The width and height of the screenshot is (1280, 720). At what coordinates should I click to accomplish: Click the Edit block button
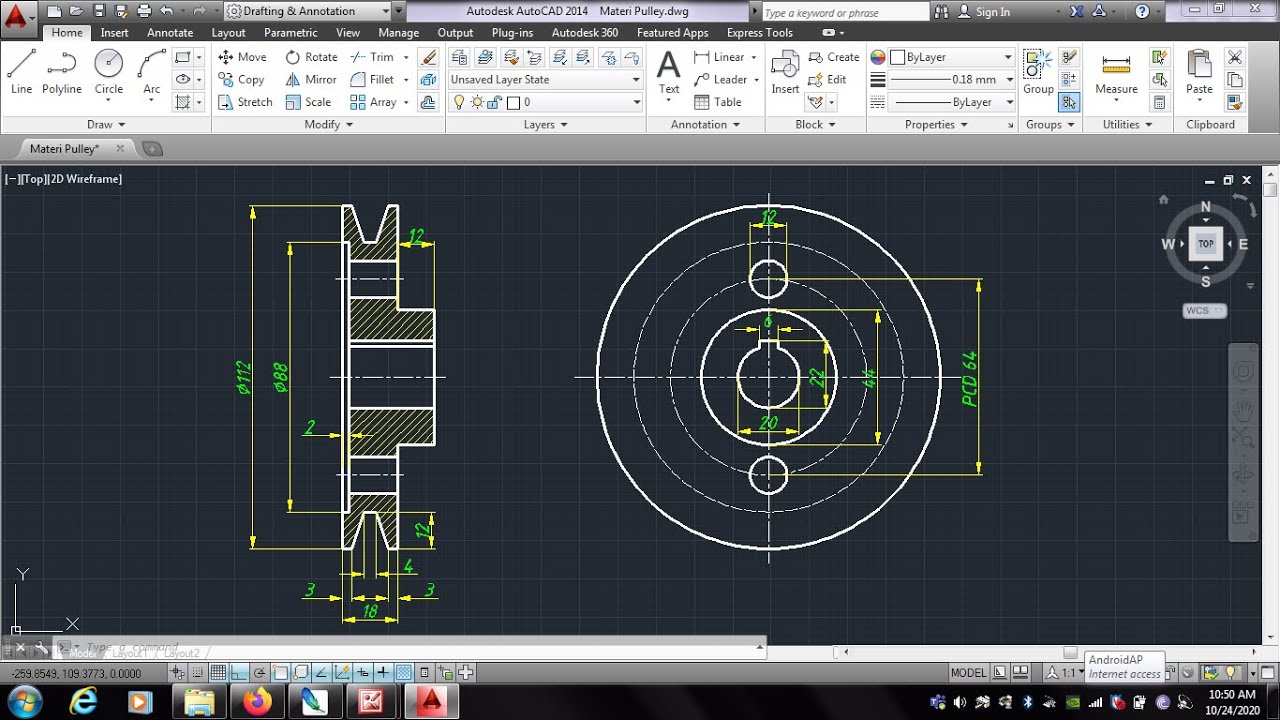tap(827, 80)
